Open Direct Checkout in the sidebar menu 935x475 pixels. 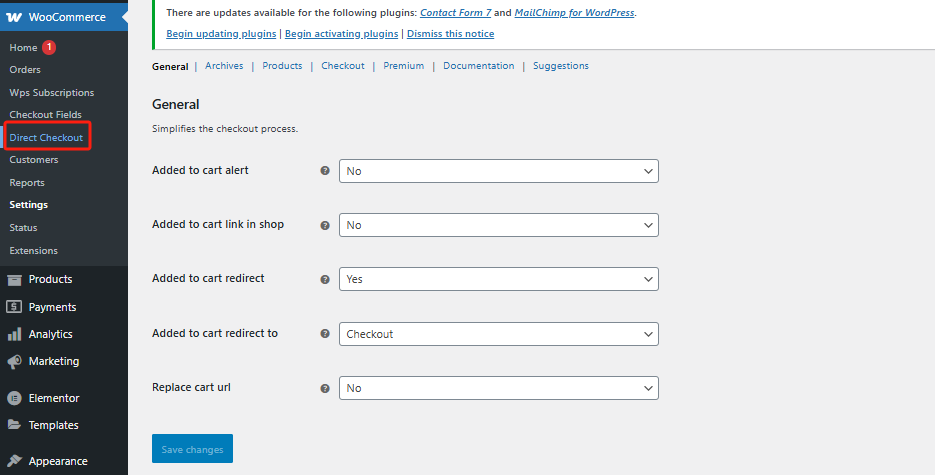click(x=46, y=137)
